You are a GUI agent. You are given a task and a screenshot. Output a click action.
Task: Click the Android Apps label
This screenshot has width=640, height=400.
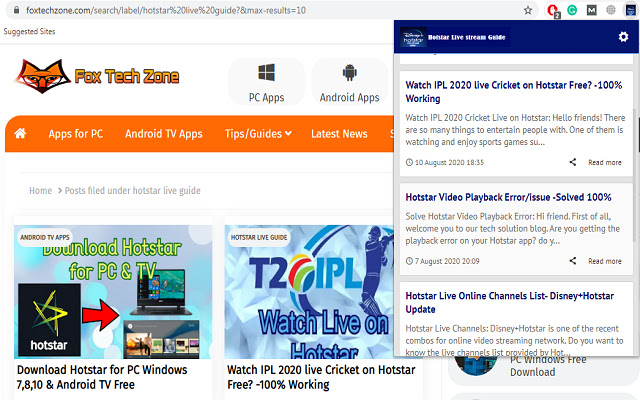pyautogui.click(x=349, y=98)
